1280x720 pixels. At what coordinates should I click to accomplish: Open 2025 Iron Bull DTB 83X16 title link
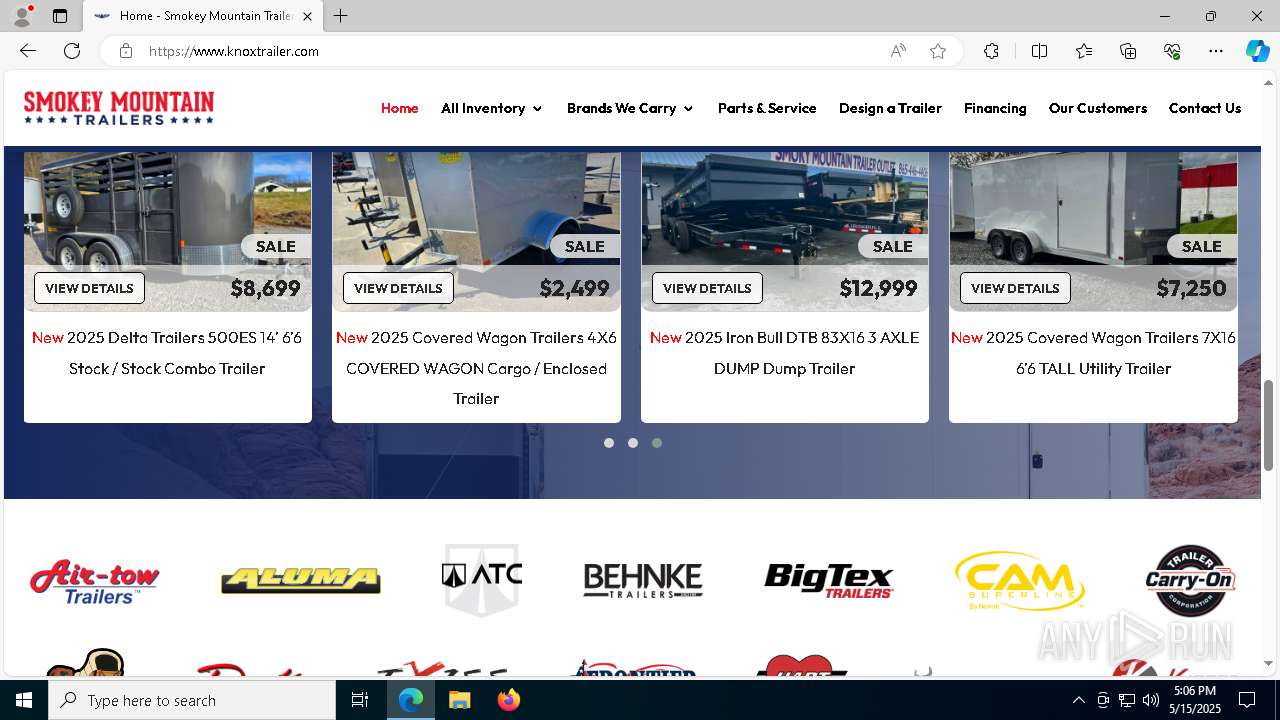[785, 353]
